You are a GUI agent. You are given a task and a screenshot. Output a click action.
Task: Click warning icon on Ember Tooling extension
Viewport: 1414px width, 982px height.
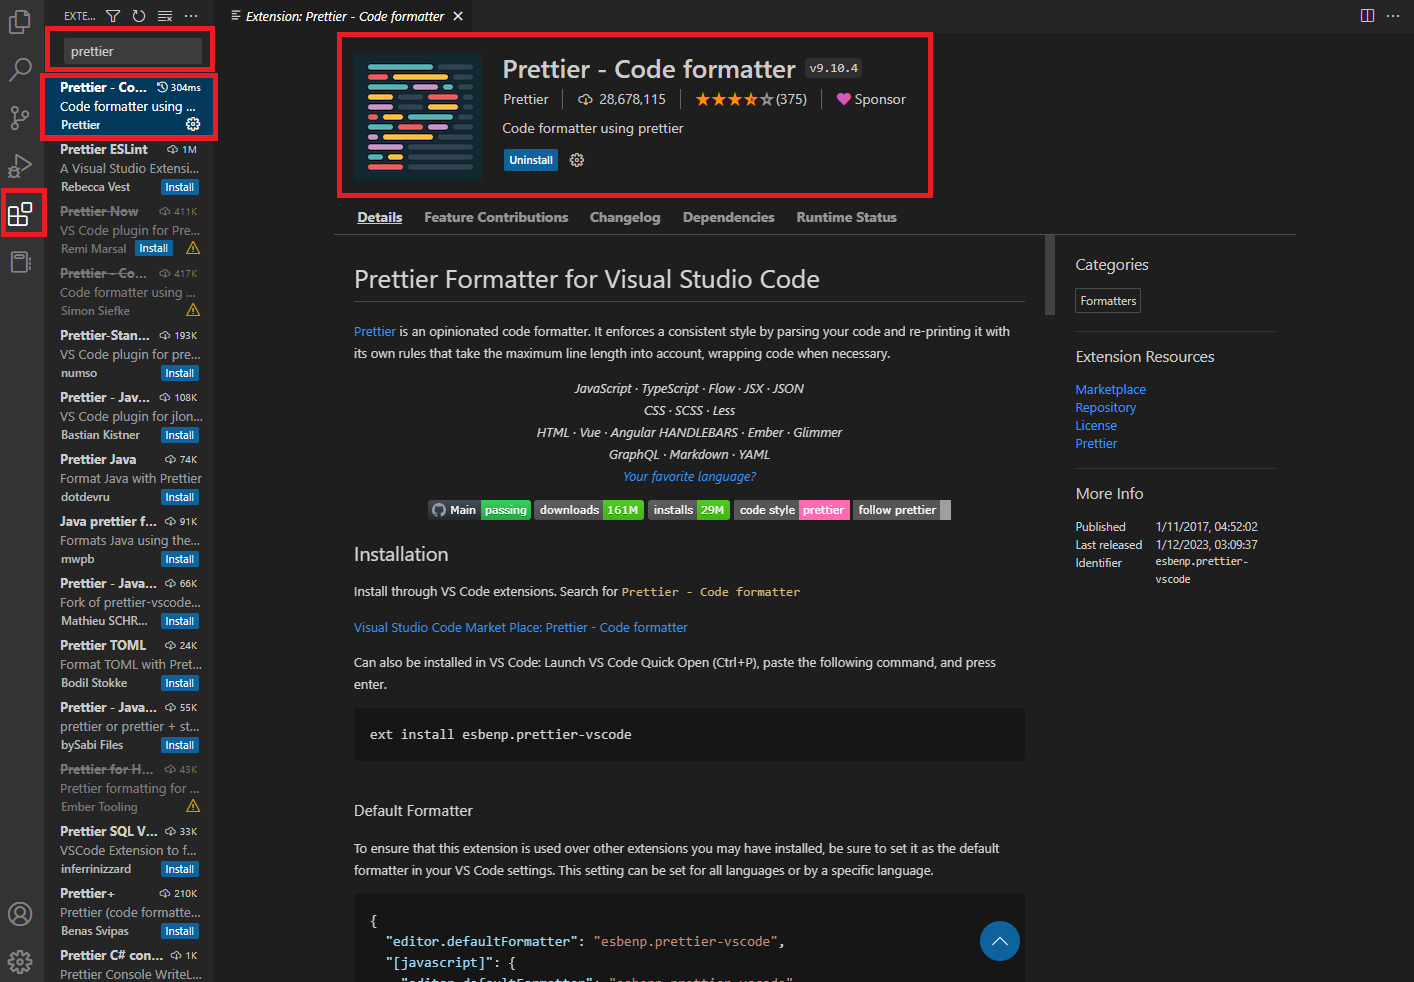click(193, 806)
